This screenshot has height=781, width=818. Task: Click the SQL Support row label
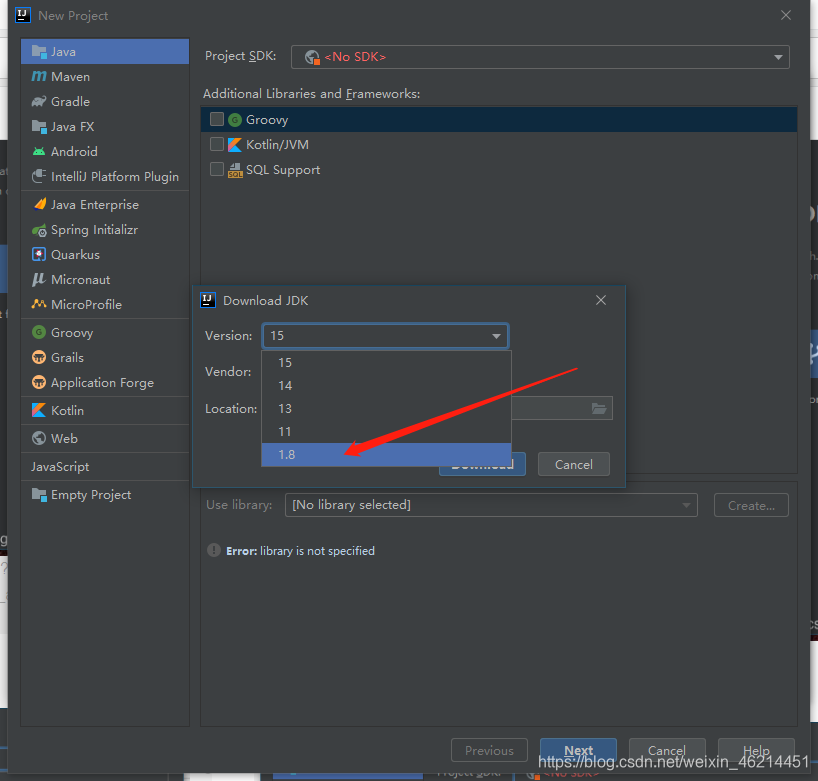[x=283, y=170]
